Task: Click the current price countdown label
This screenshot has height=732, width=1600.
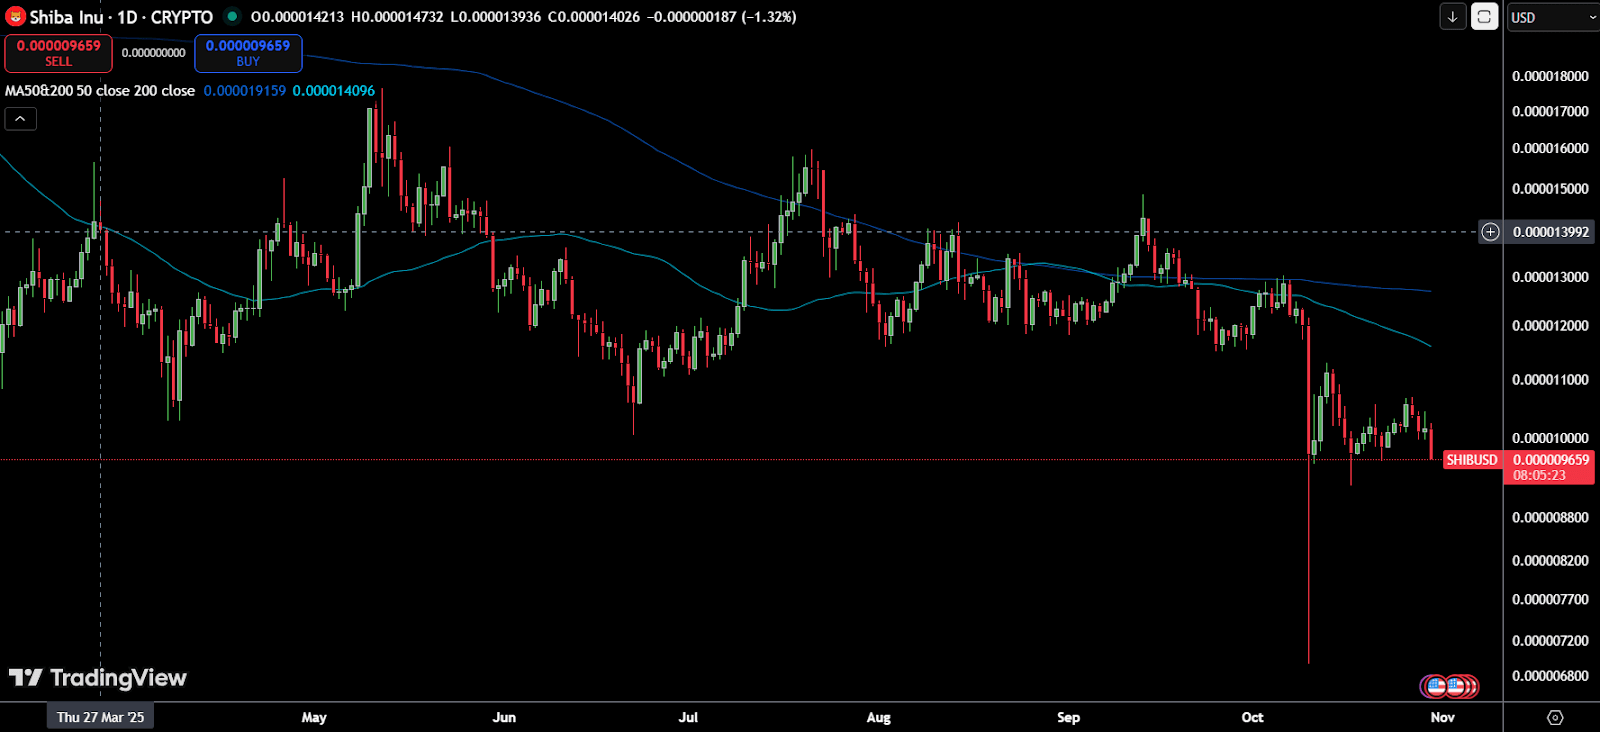Action: 1540,476
